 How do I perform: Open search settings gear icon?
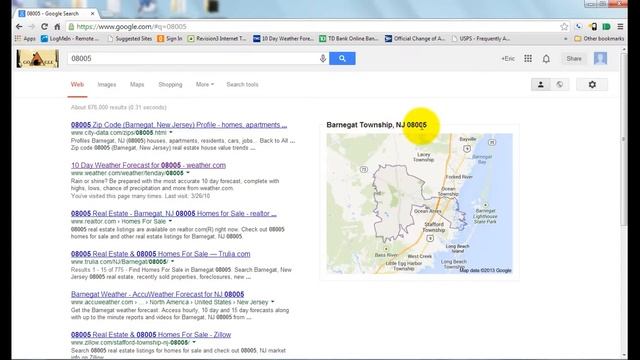(x=592, y=84)
